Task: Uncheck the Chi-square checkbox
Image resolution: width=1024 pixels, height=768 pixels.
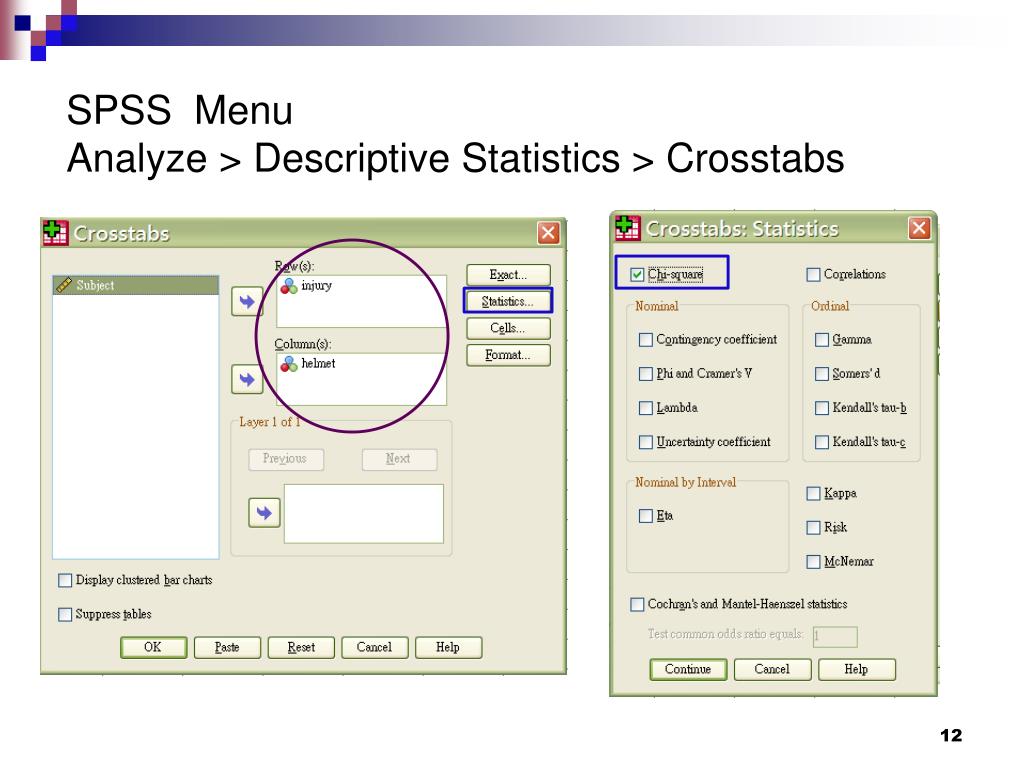Action: (637, 275)
